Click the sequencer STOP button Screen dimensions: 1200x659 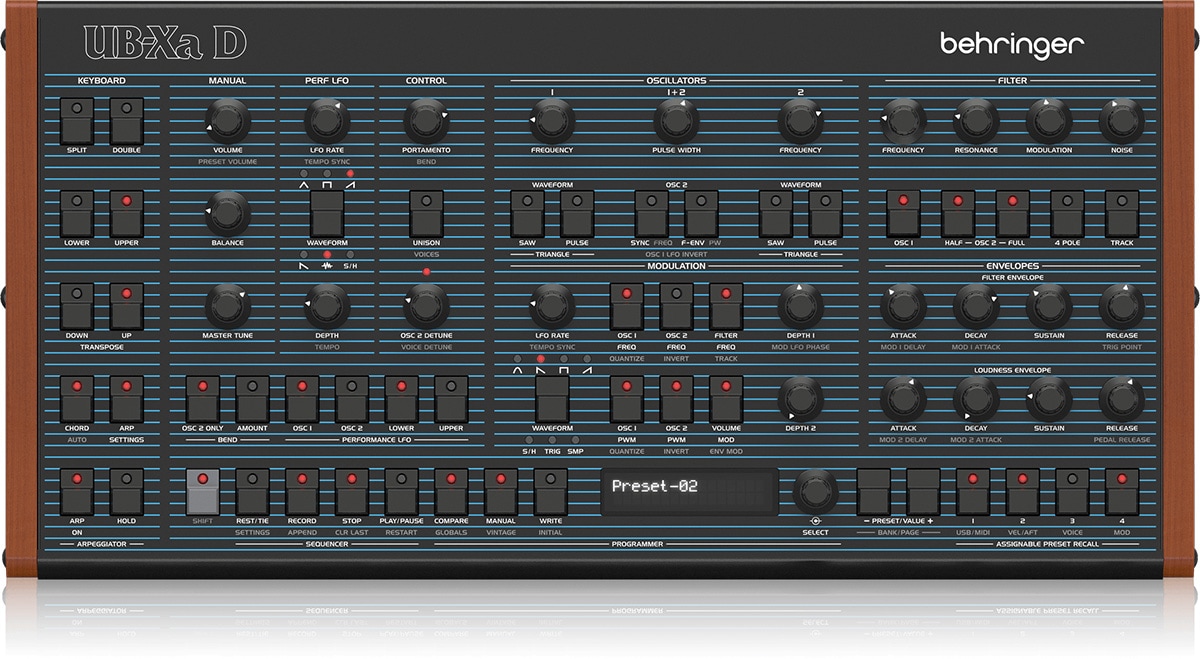tap(352, 491)
